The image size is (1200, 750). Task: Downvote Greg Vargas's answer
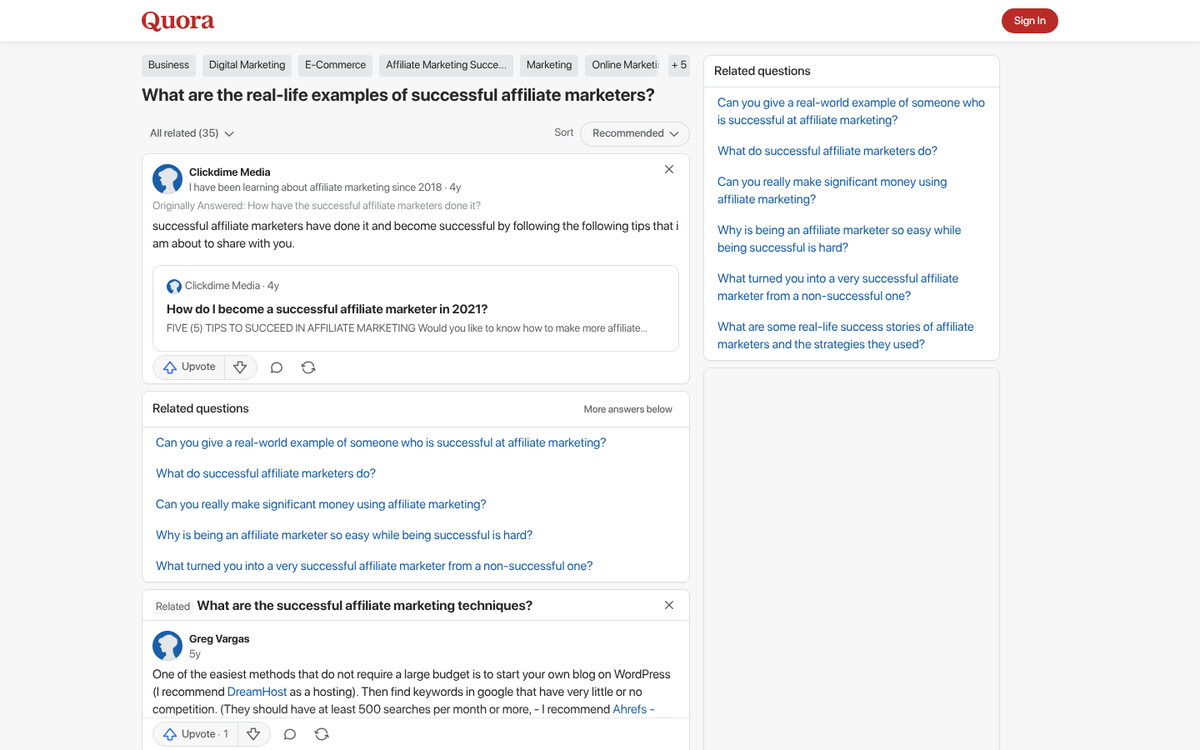[254, 733]
